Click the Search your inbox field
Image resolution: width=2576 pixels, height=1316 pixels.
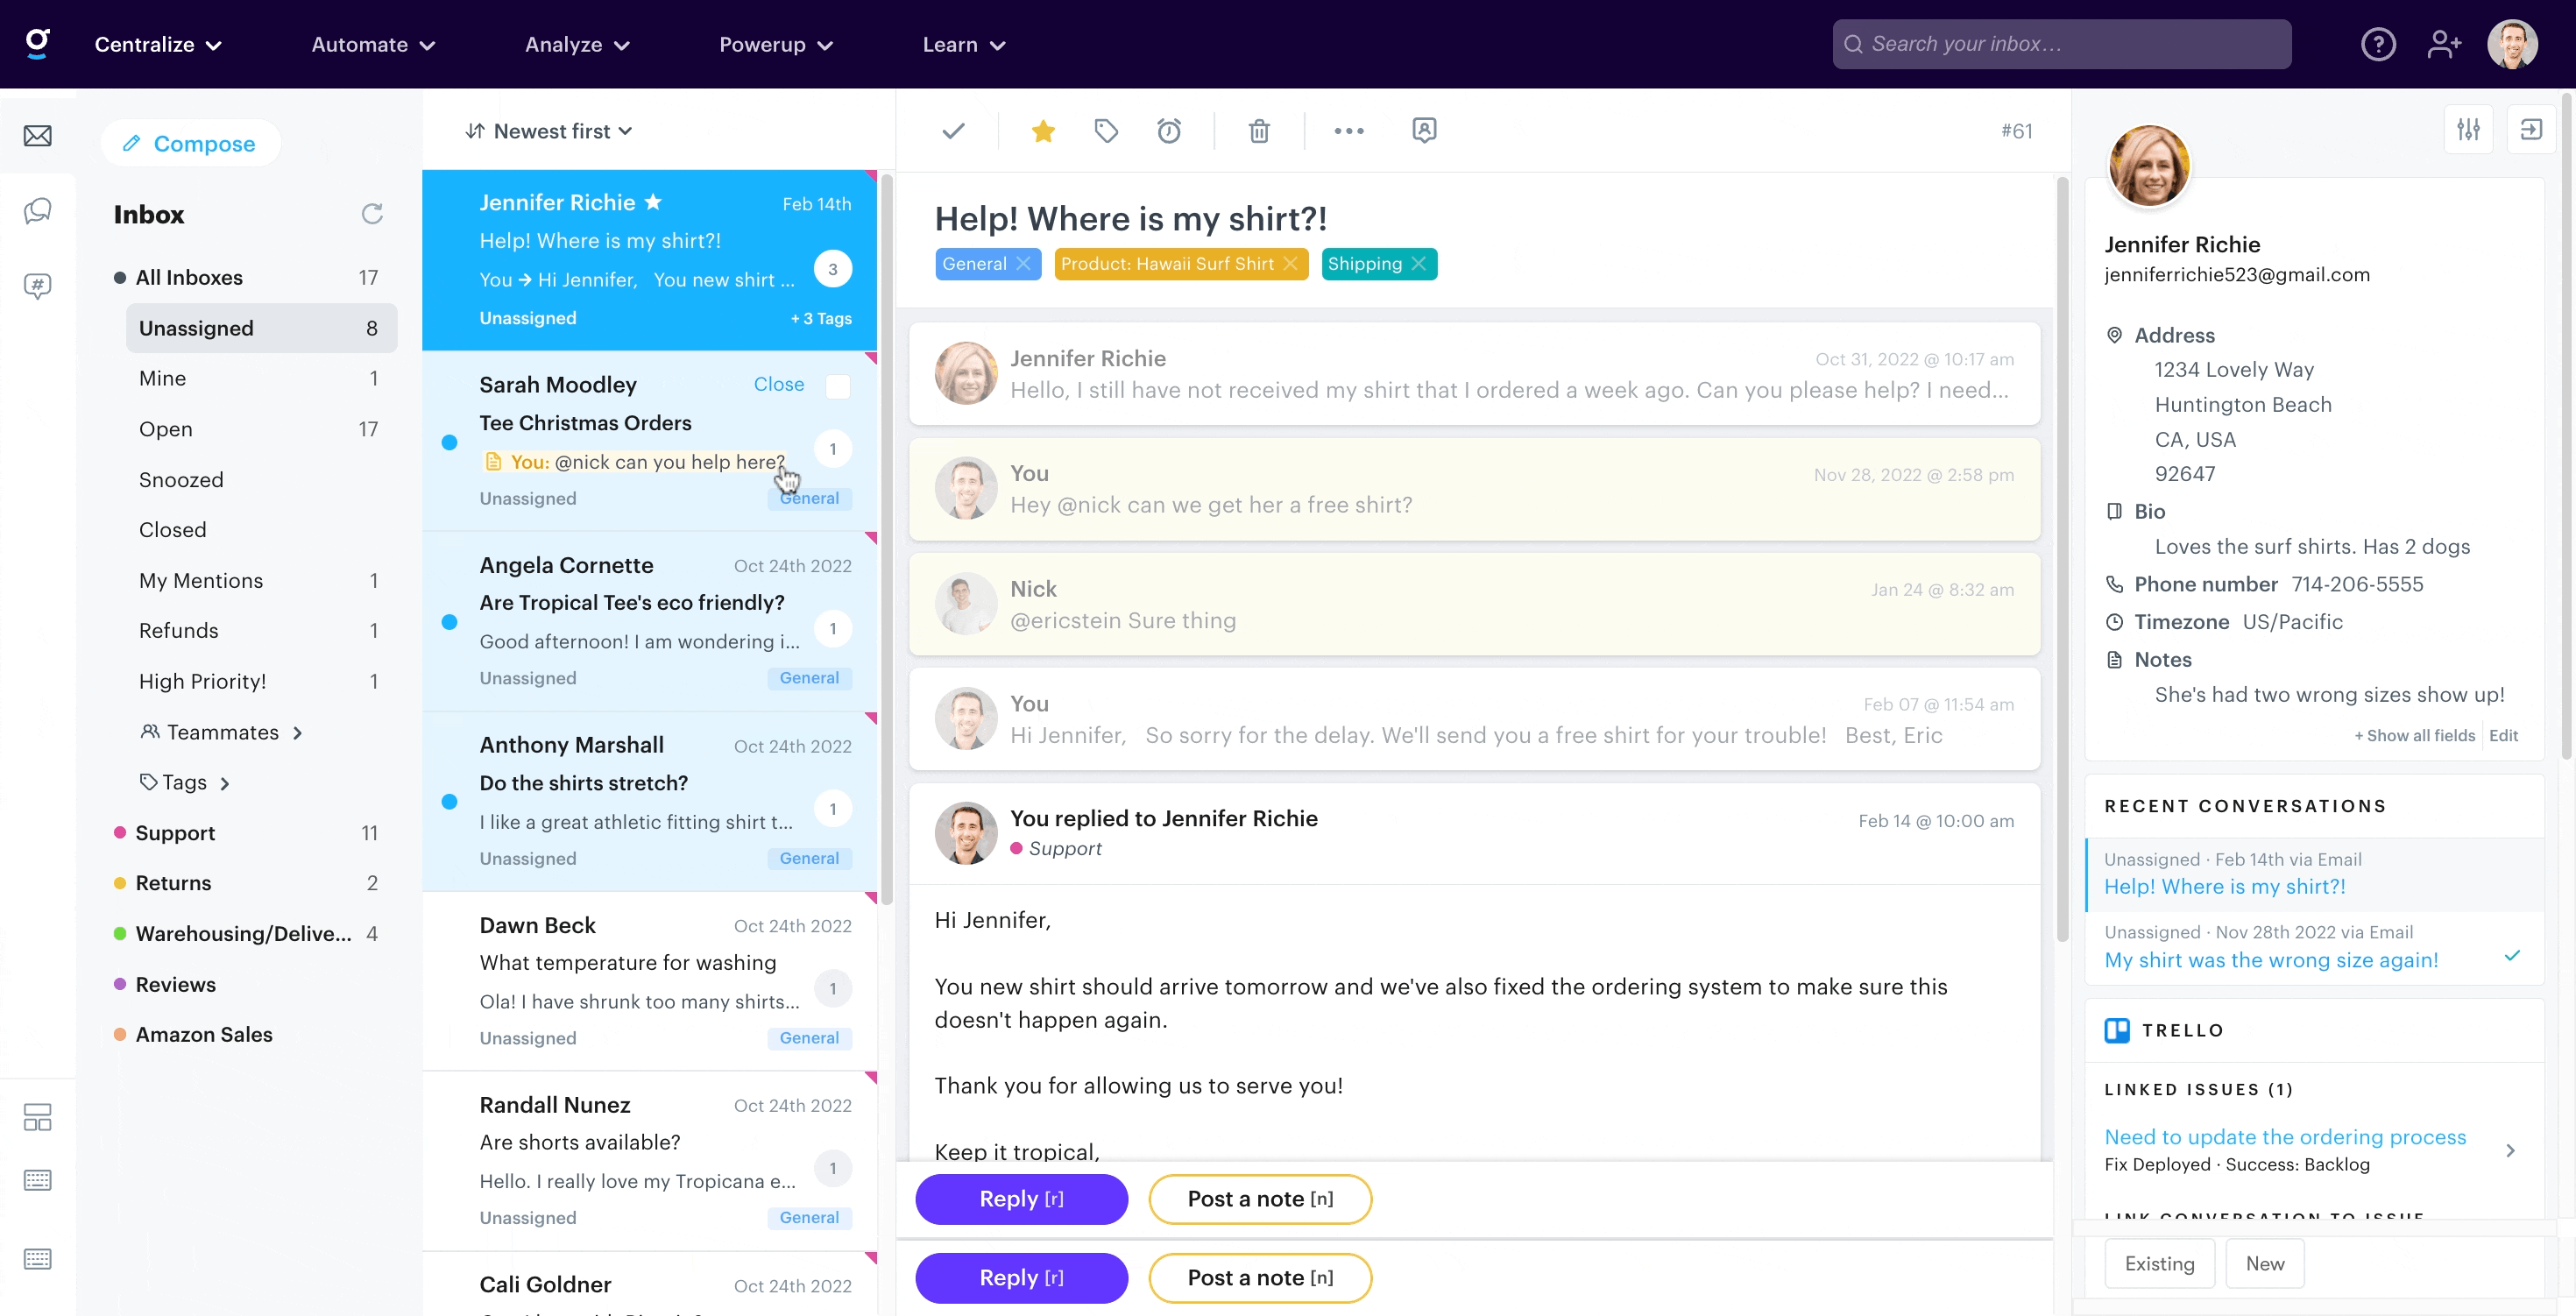(x=2060, y=44)
